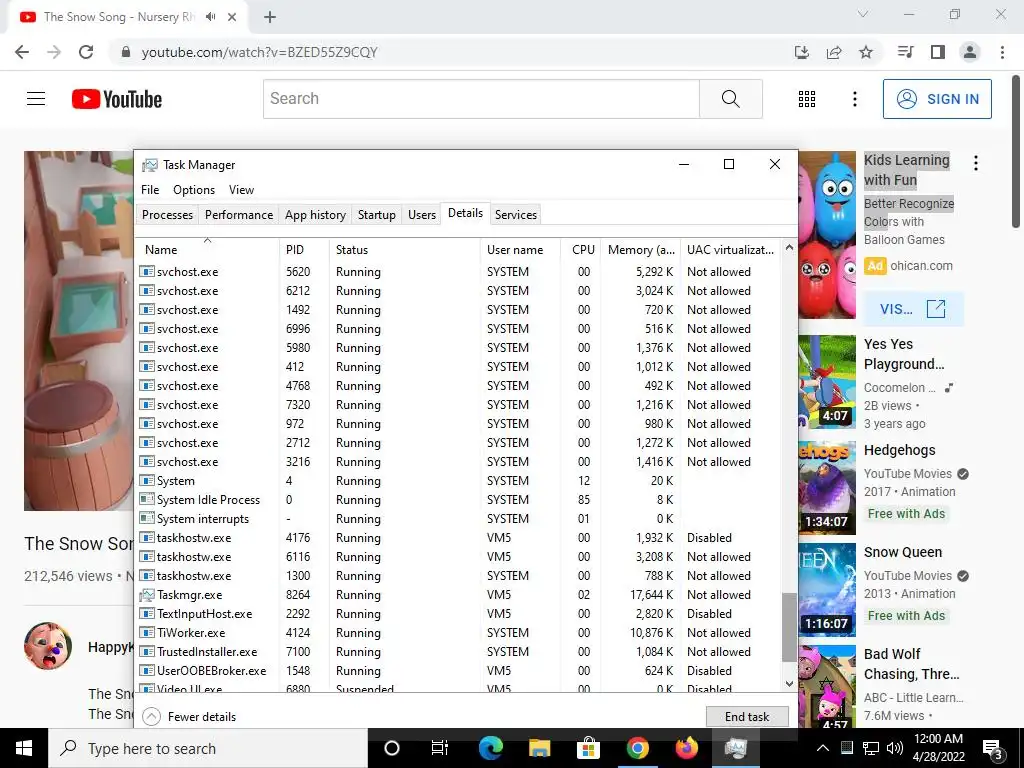1024x768 pixels.
Task: Switch to the Services tab
Action: coord(516,215)
